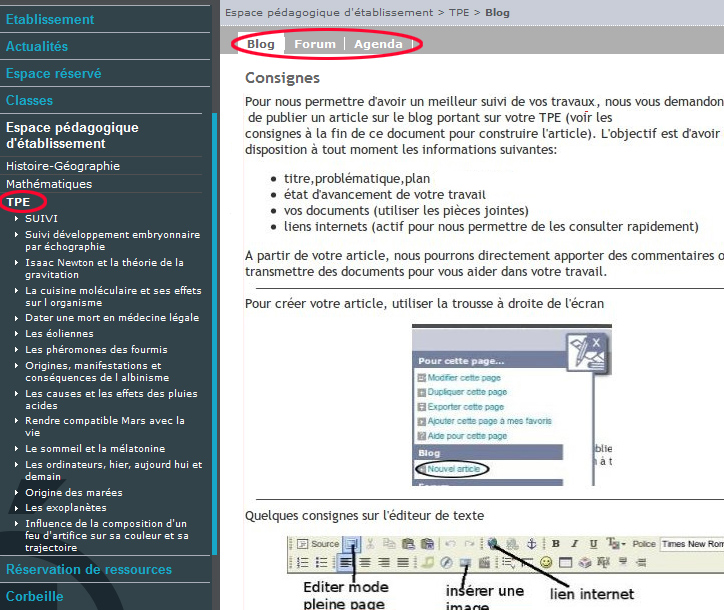Image resolution: width=724 pixels, height=610 pixels.
Task: Open Mathématiques subject page
Action: tap(49, 184)
